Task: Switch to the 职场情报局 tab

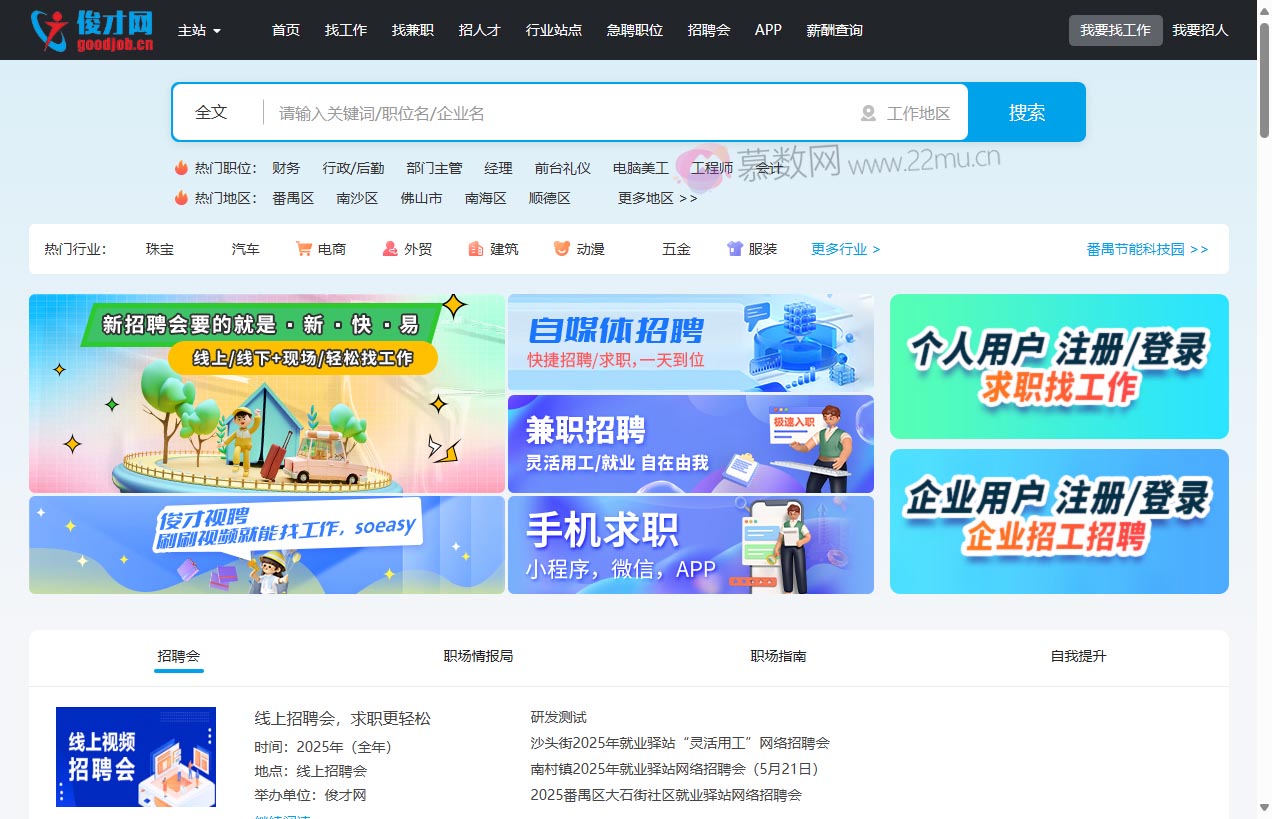Action: [x=478, y=656]
